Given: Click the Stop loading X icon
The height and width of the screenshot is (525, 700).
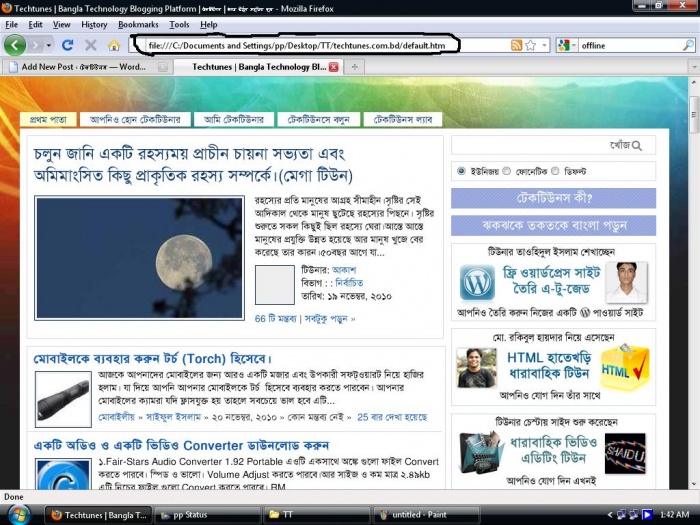Looking at the screenshot, I should coord(91,45).
